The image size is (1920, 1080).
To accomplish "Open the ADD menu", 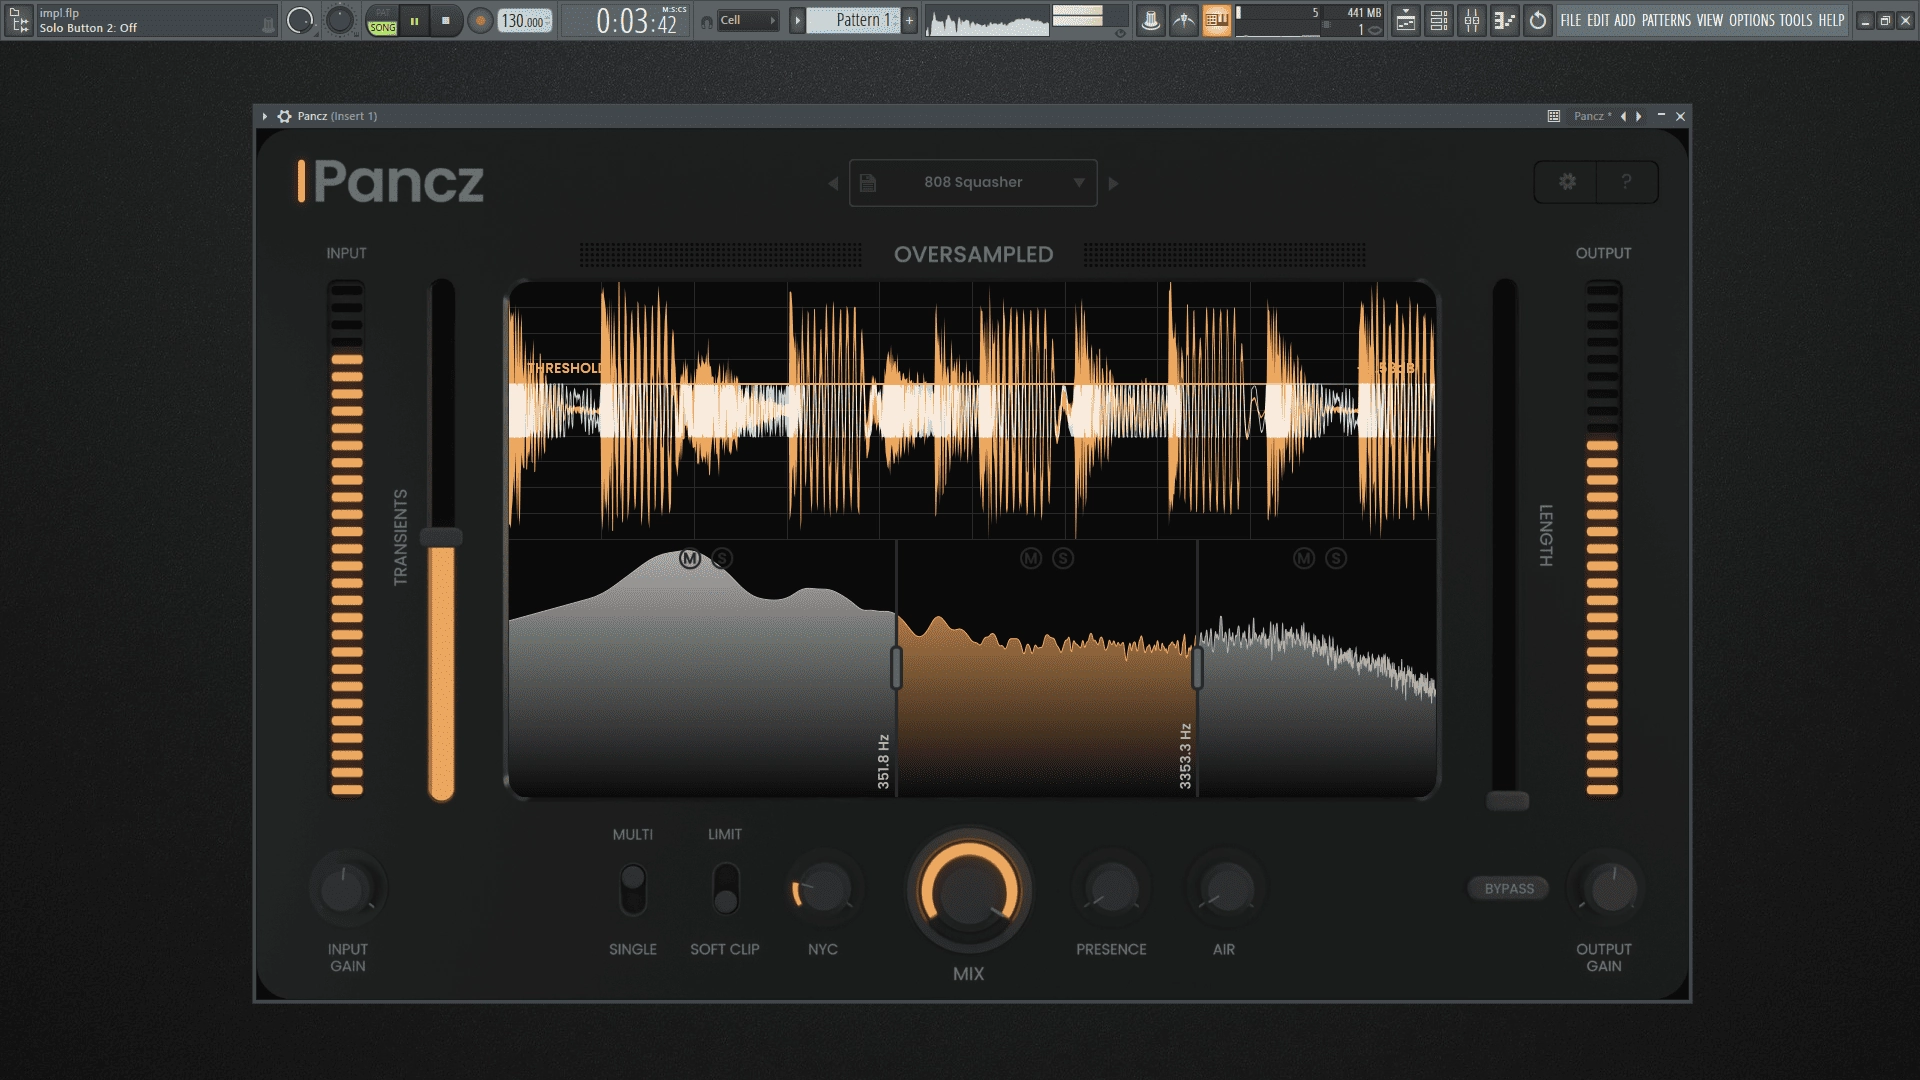I will pos(1625,20).
